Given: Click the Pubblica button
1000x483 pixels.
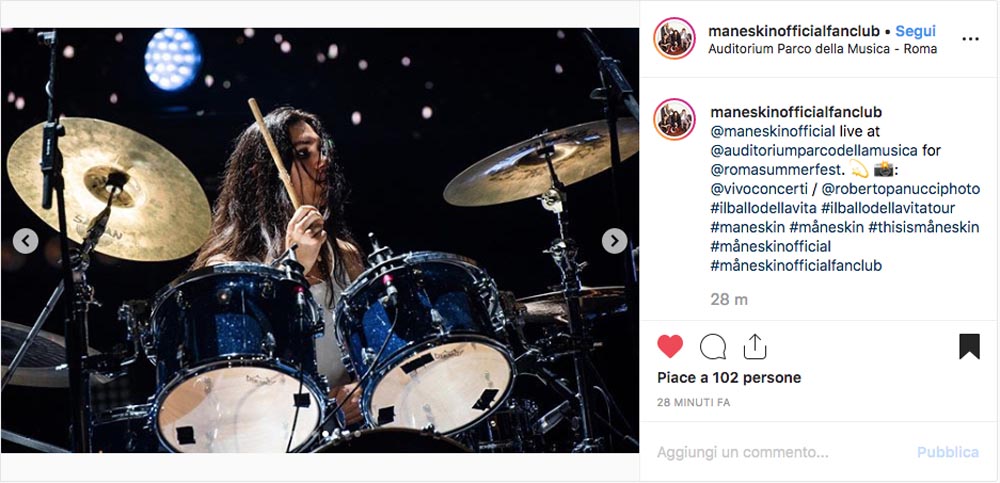Looking at the screenshot, I should [948, 452].
